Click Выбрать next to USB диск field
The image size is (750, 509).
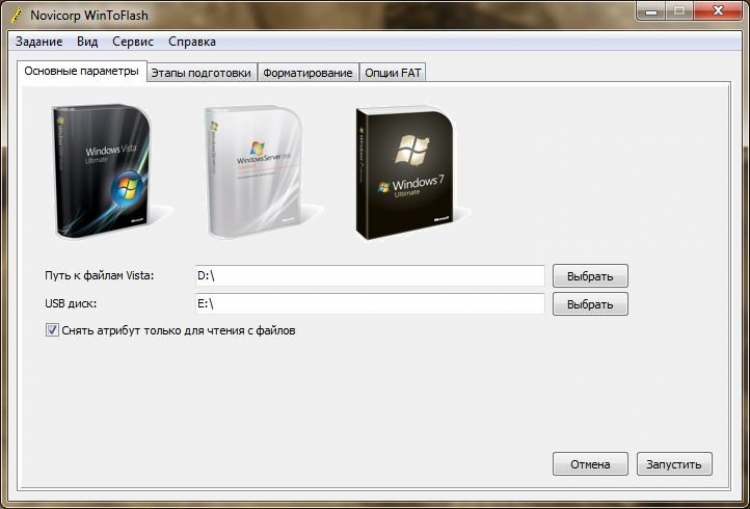tap(590, 304)
